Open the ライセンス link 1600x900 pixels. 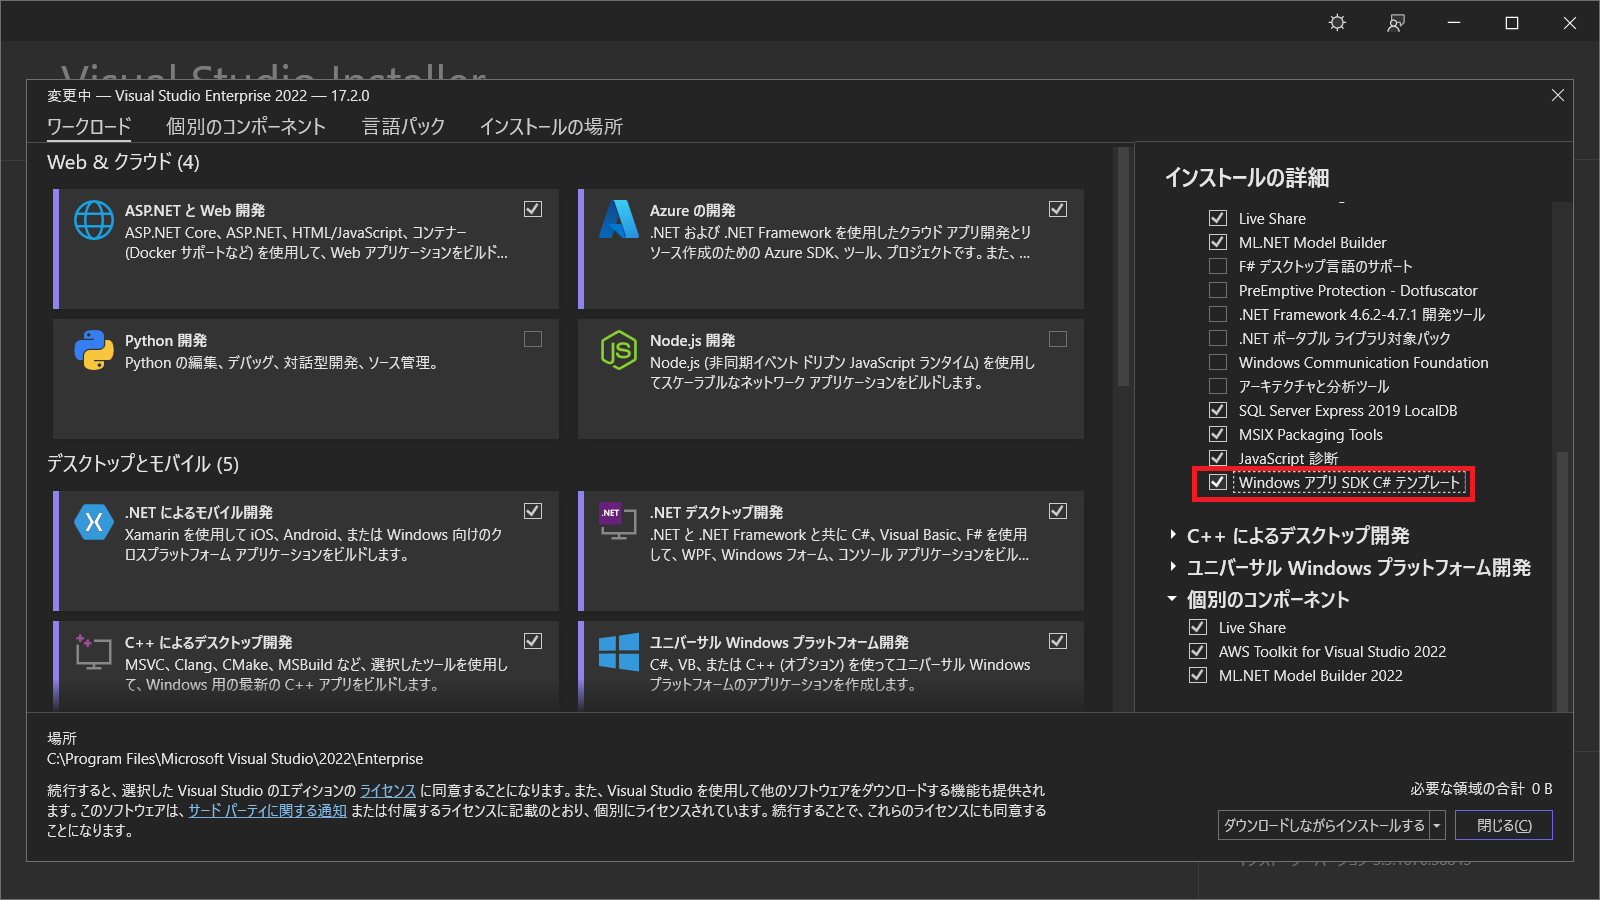tap(388, 790)
